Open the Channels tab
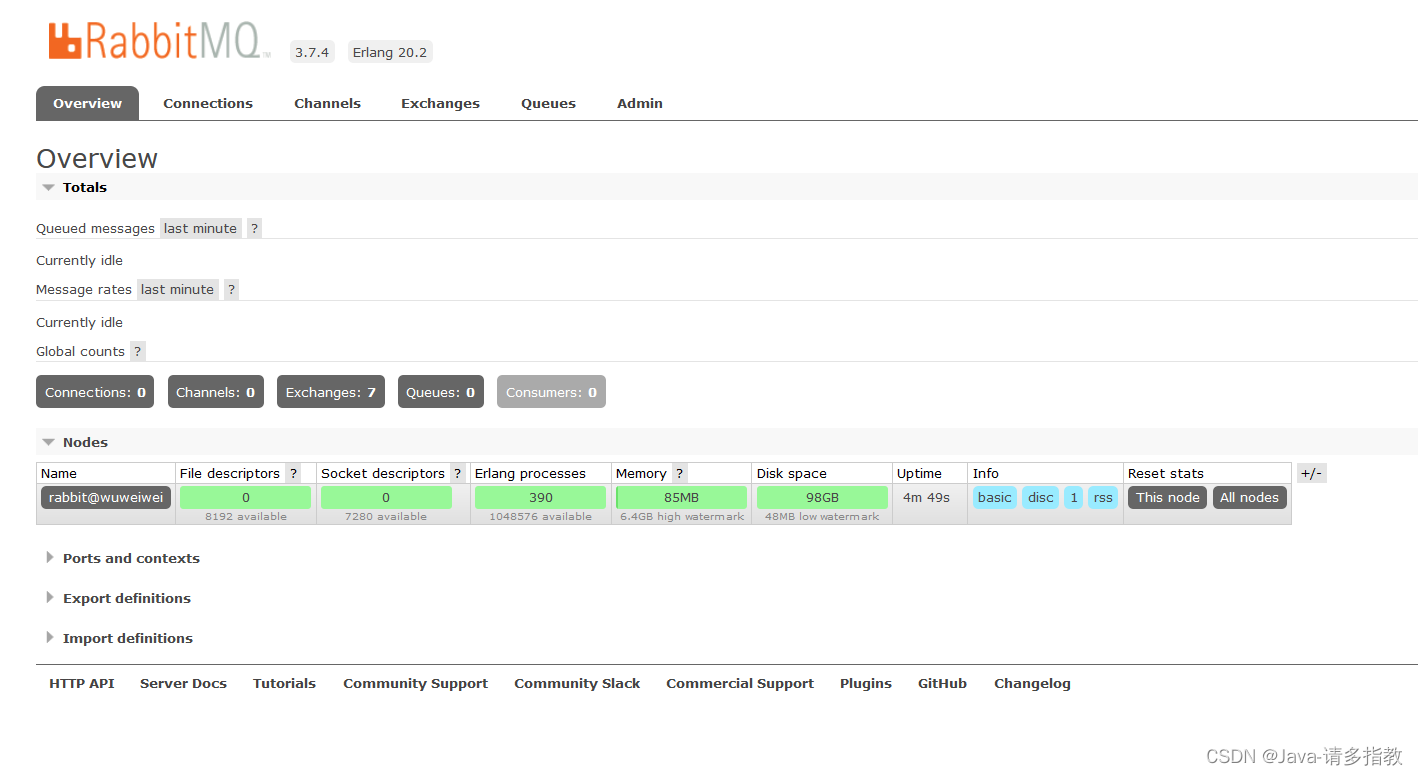The height and width of the screenshot is (775, 1418). [x=327, y=103]
